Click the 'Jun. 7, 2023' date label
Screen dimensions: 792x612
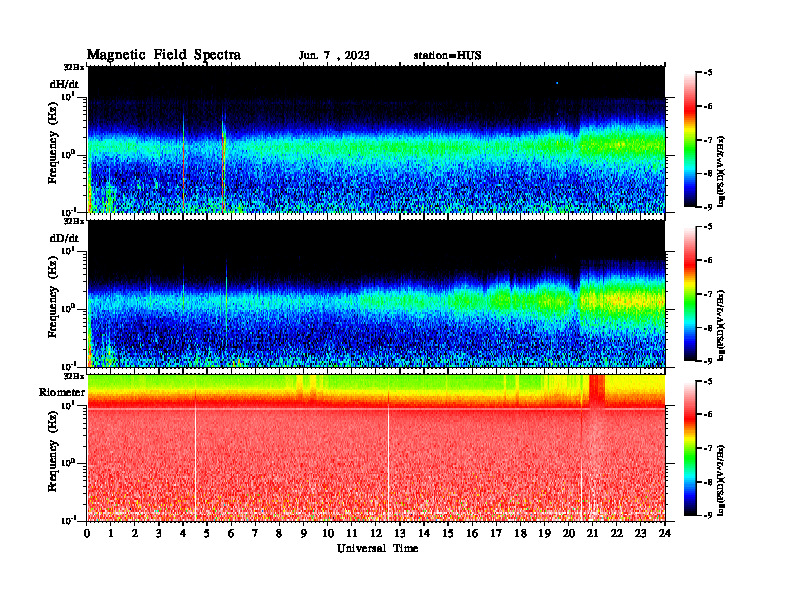(x=334, y=56)
